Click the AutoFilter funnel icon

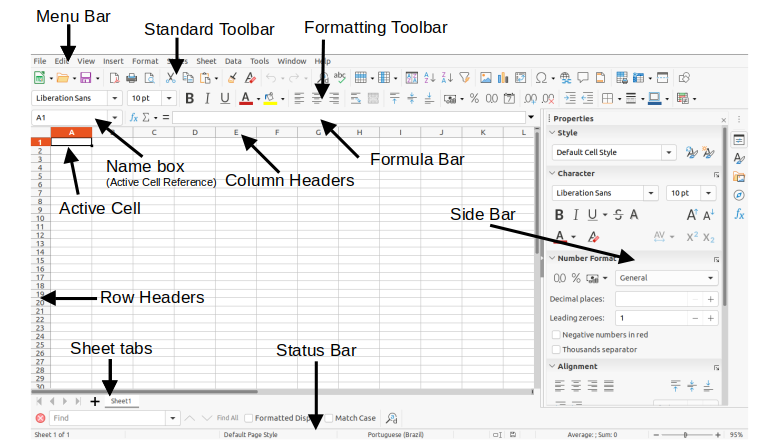465,78
